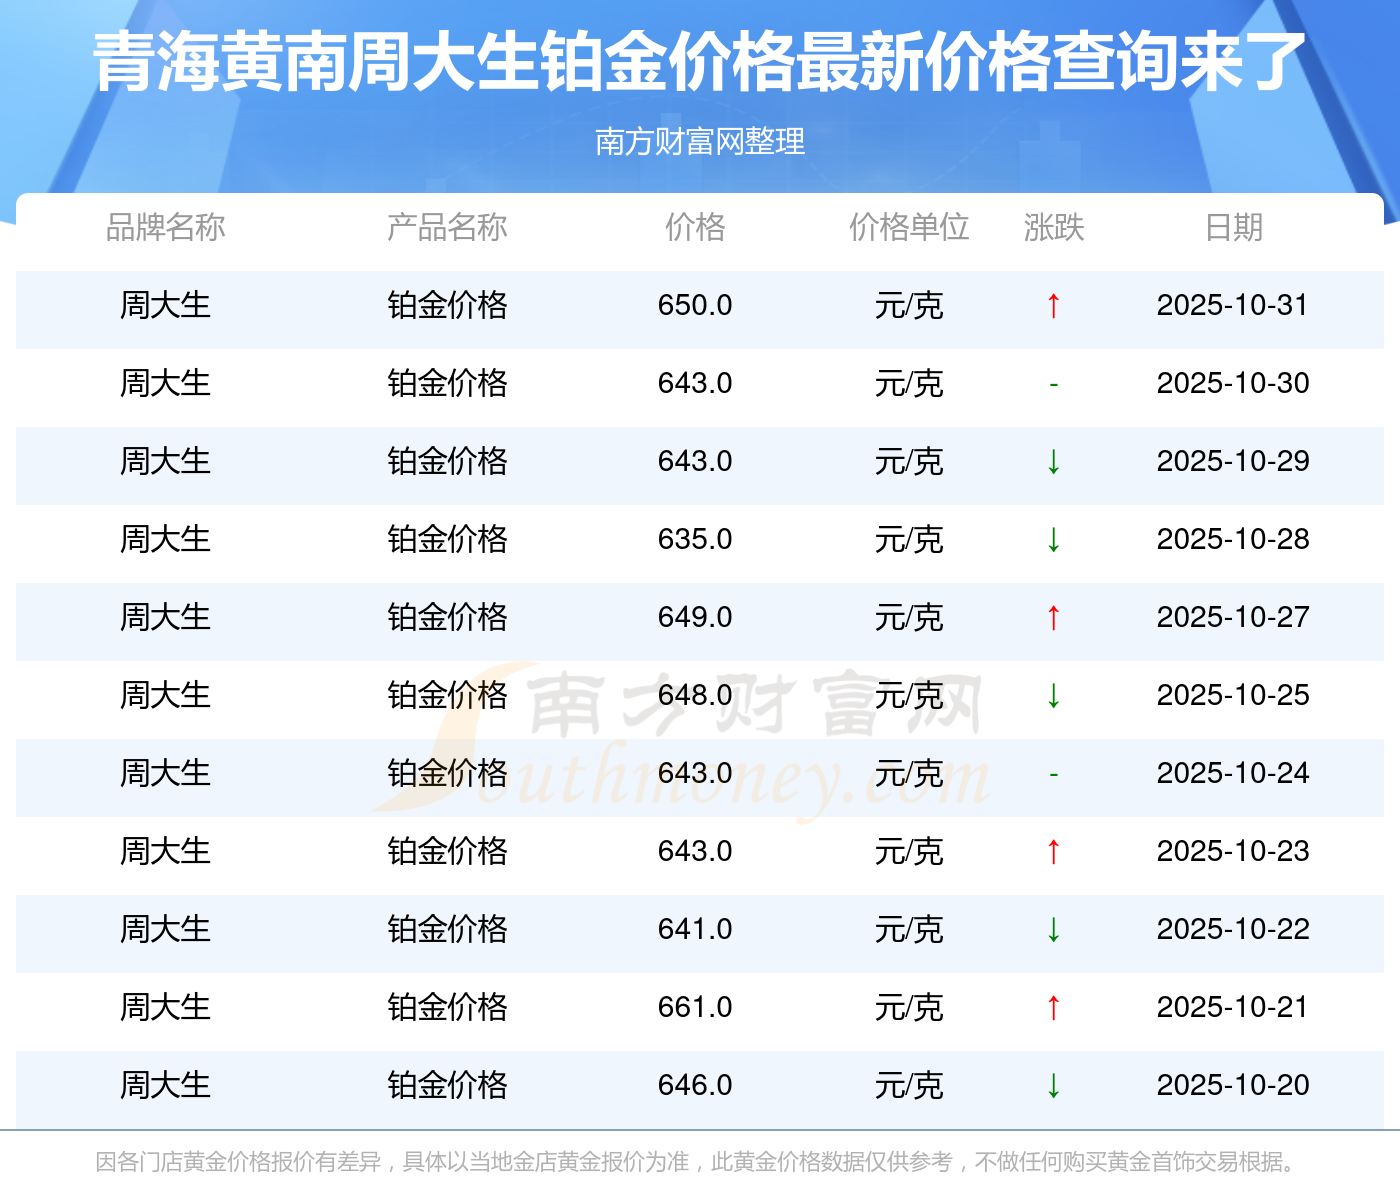Click 元/克 in the 2025-10-23 row
The width and height of the screenshot is (1400, 1177).
[x=909, y=851]
